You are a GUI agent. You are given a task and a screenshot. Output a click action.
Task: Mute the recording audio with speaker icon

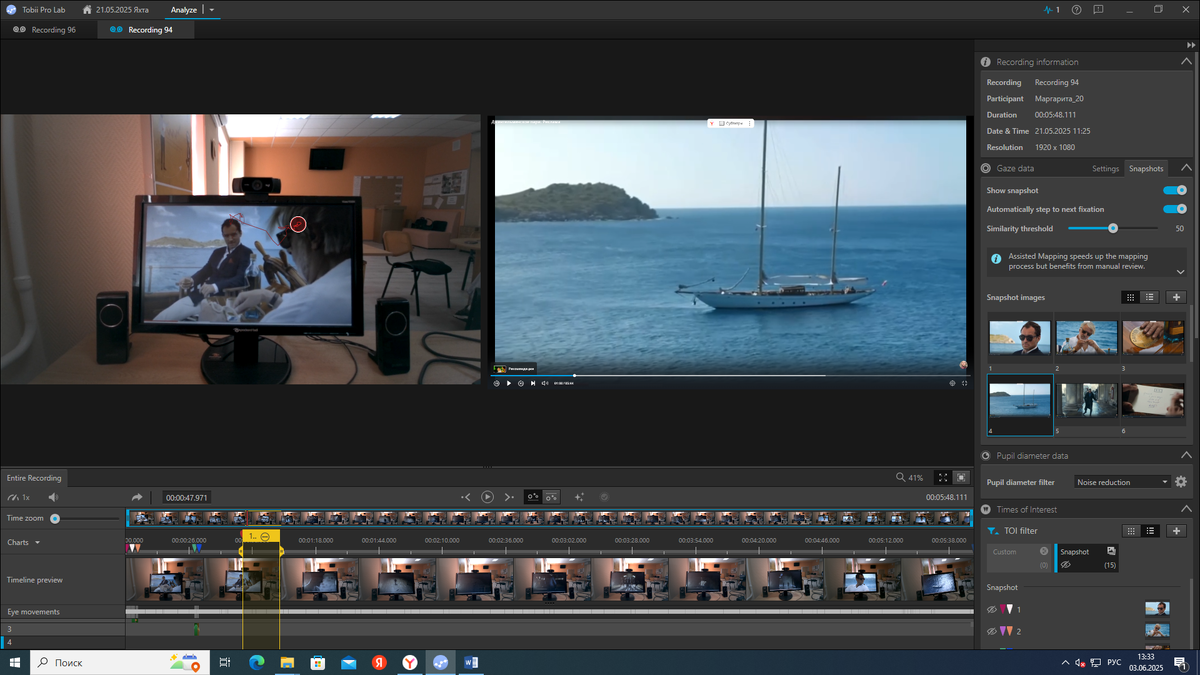(x=53, y=497)
